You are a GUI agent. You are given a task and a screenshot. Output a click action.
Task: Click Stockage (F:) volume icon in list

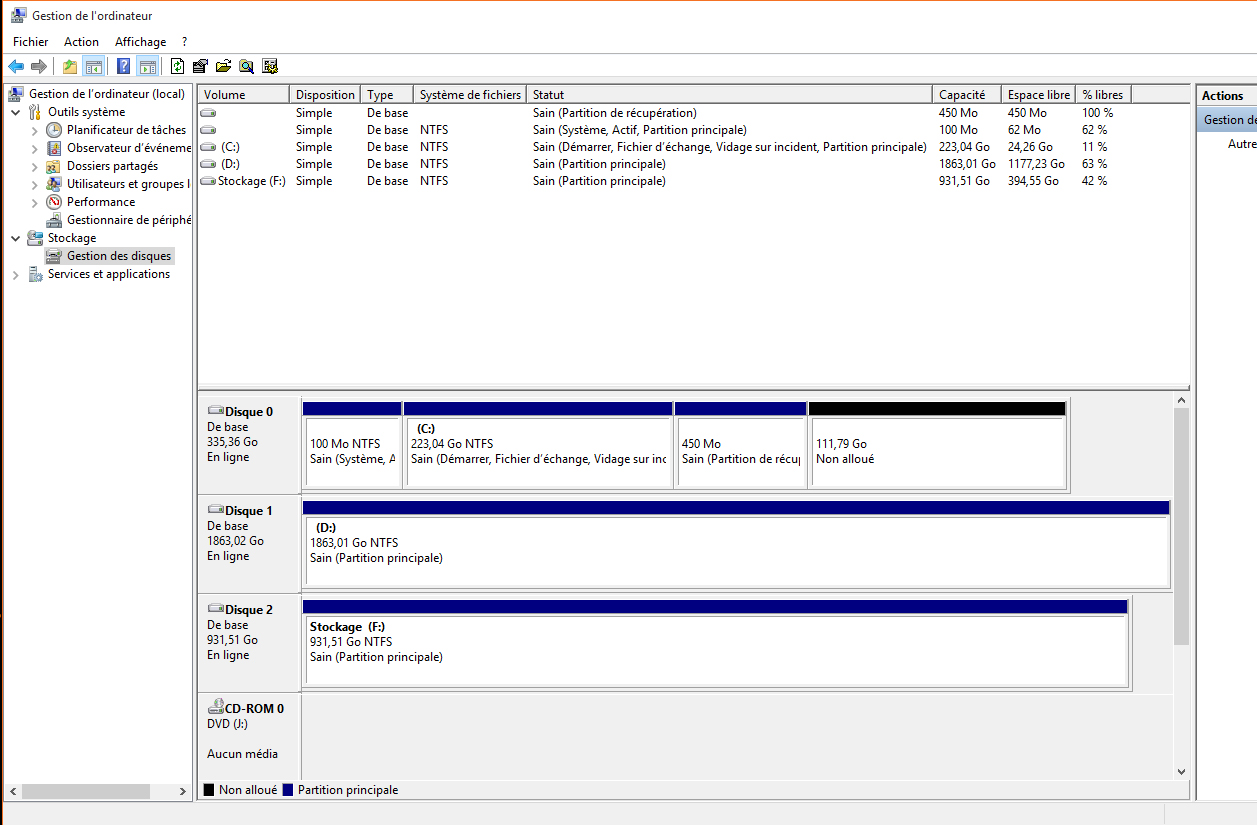[208, 181]
